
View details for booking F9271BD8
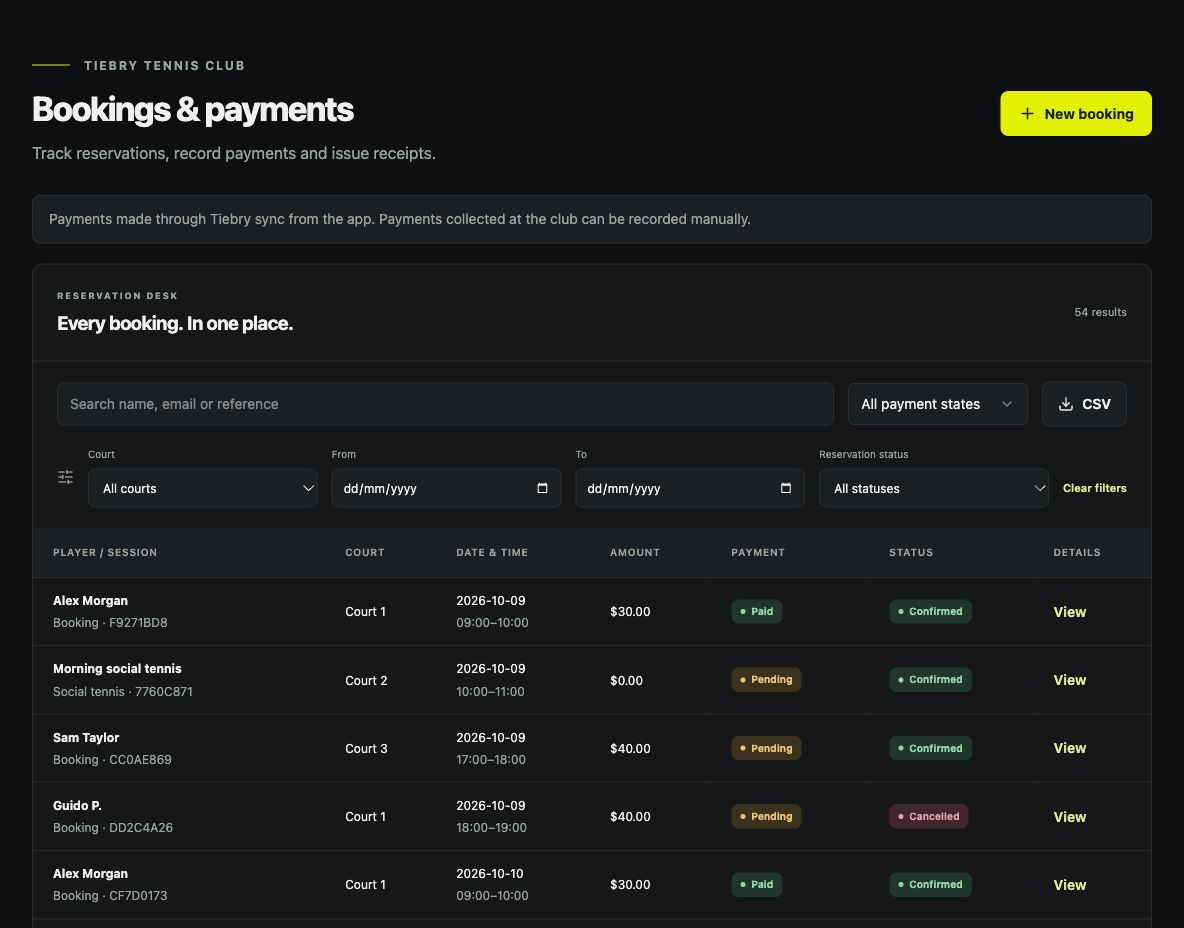(x=1069, y=612)
